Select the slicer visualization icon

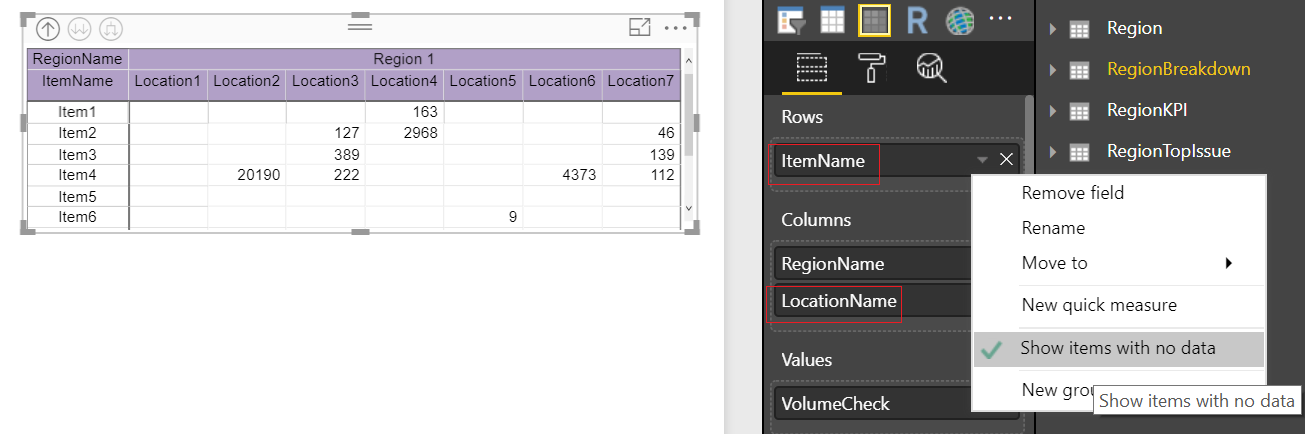click(x=792, y=19)
